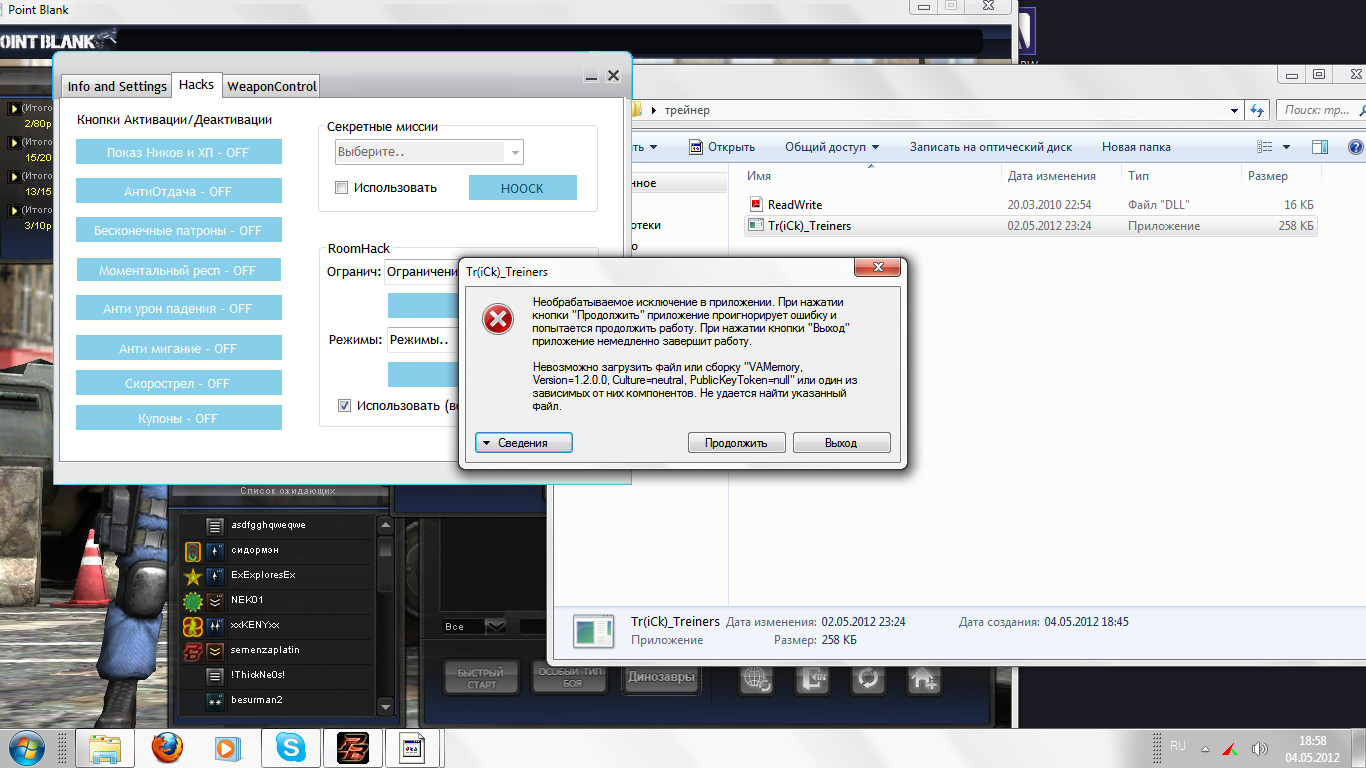
Task: Click the Explorer help question mark icon
Action: pyautogui.click(x=1356, y=147)
